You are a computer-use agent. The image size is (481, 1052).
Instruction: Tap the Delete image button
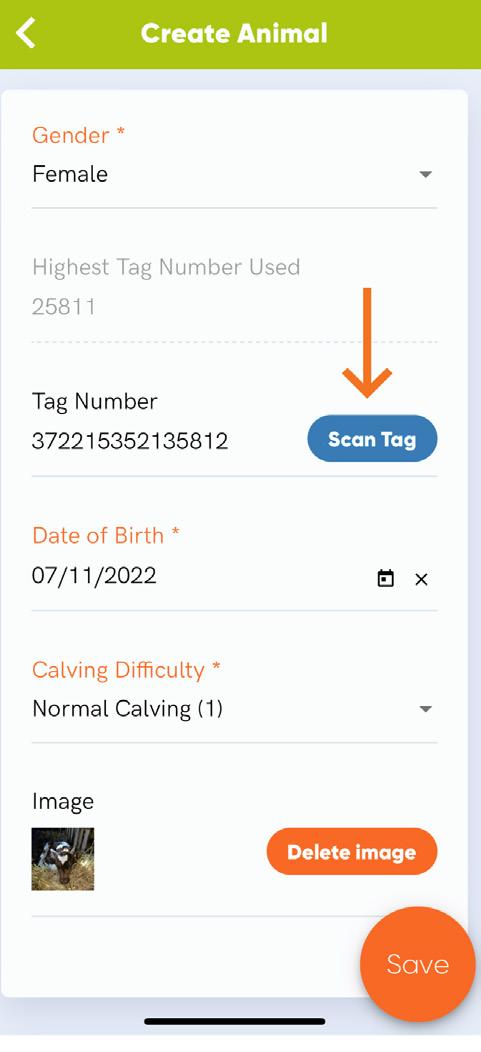[x=352, y=852]
